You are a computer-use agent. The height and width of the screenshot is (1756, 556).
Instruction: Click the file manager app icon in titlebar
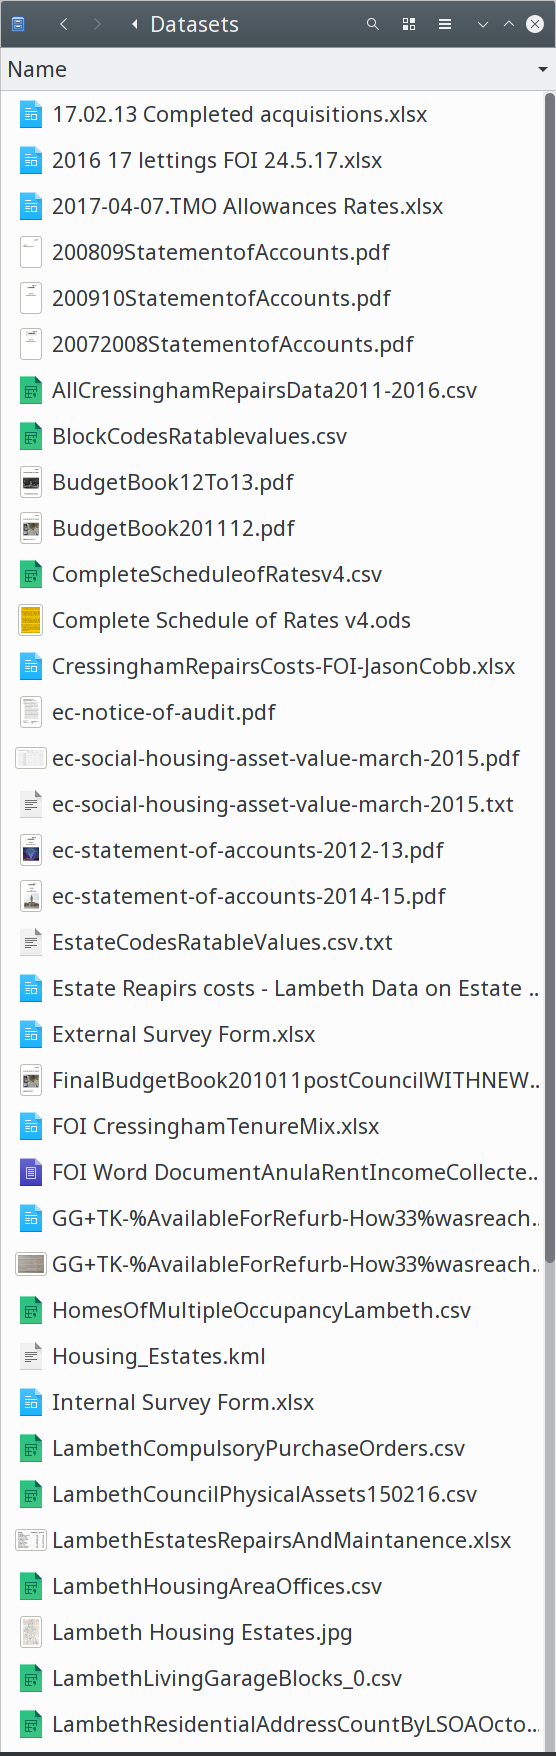(18, 24)
